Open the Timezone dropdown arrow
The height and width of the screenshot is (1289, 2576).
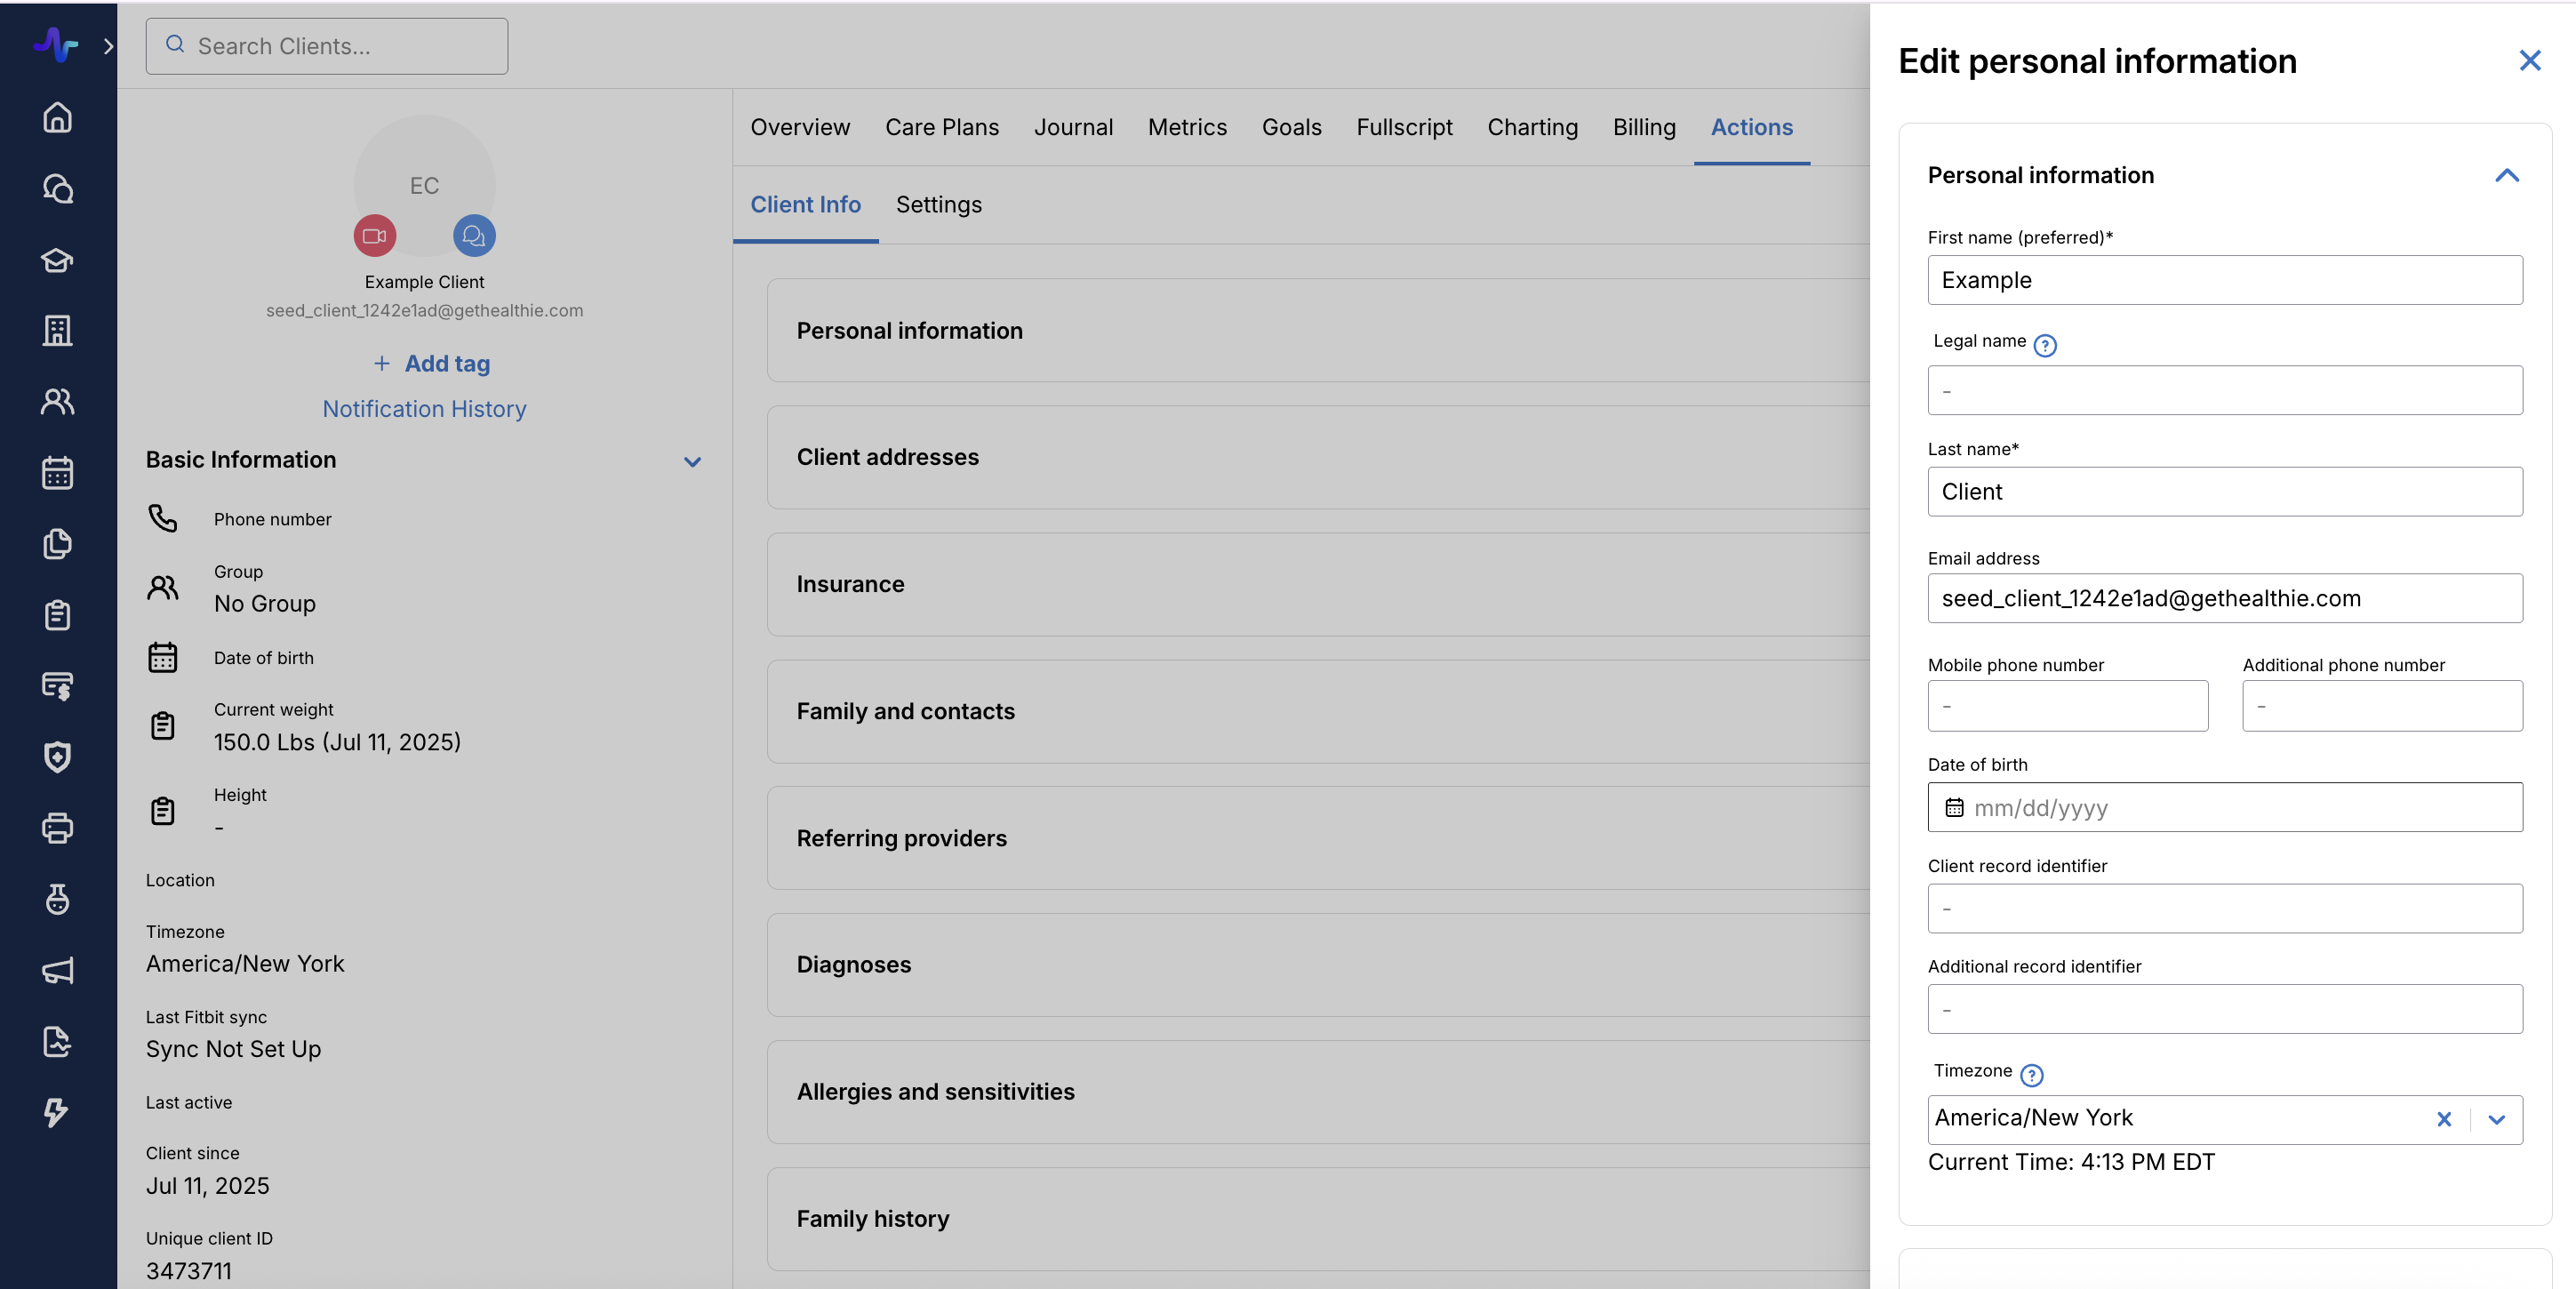pyautogui.click(x=2496, y=1119)
